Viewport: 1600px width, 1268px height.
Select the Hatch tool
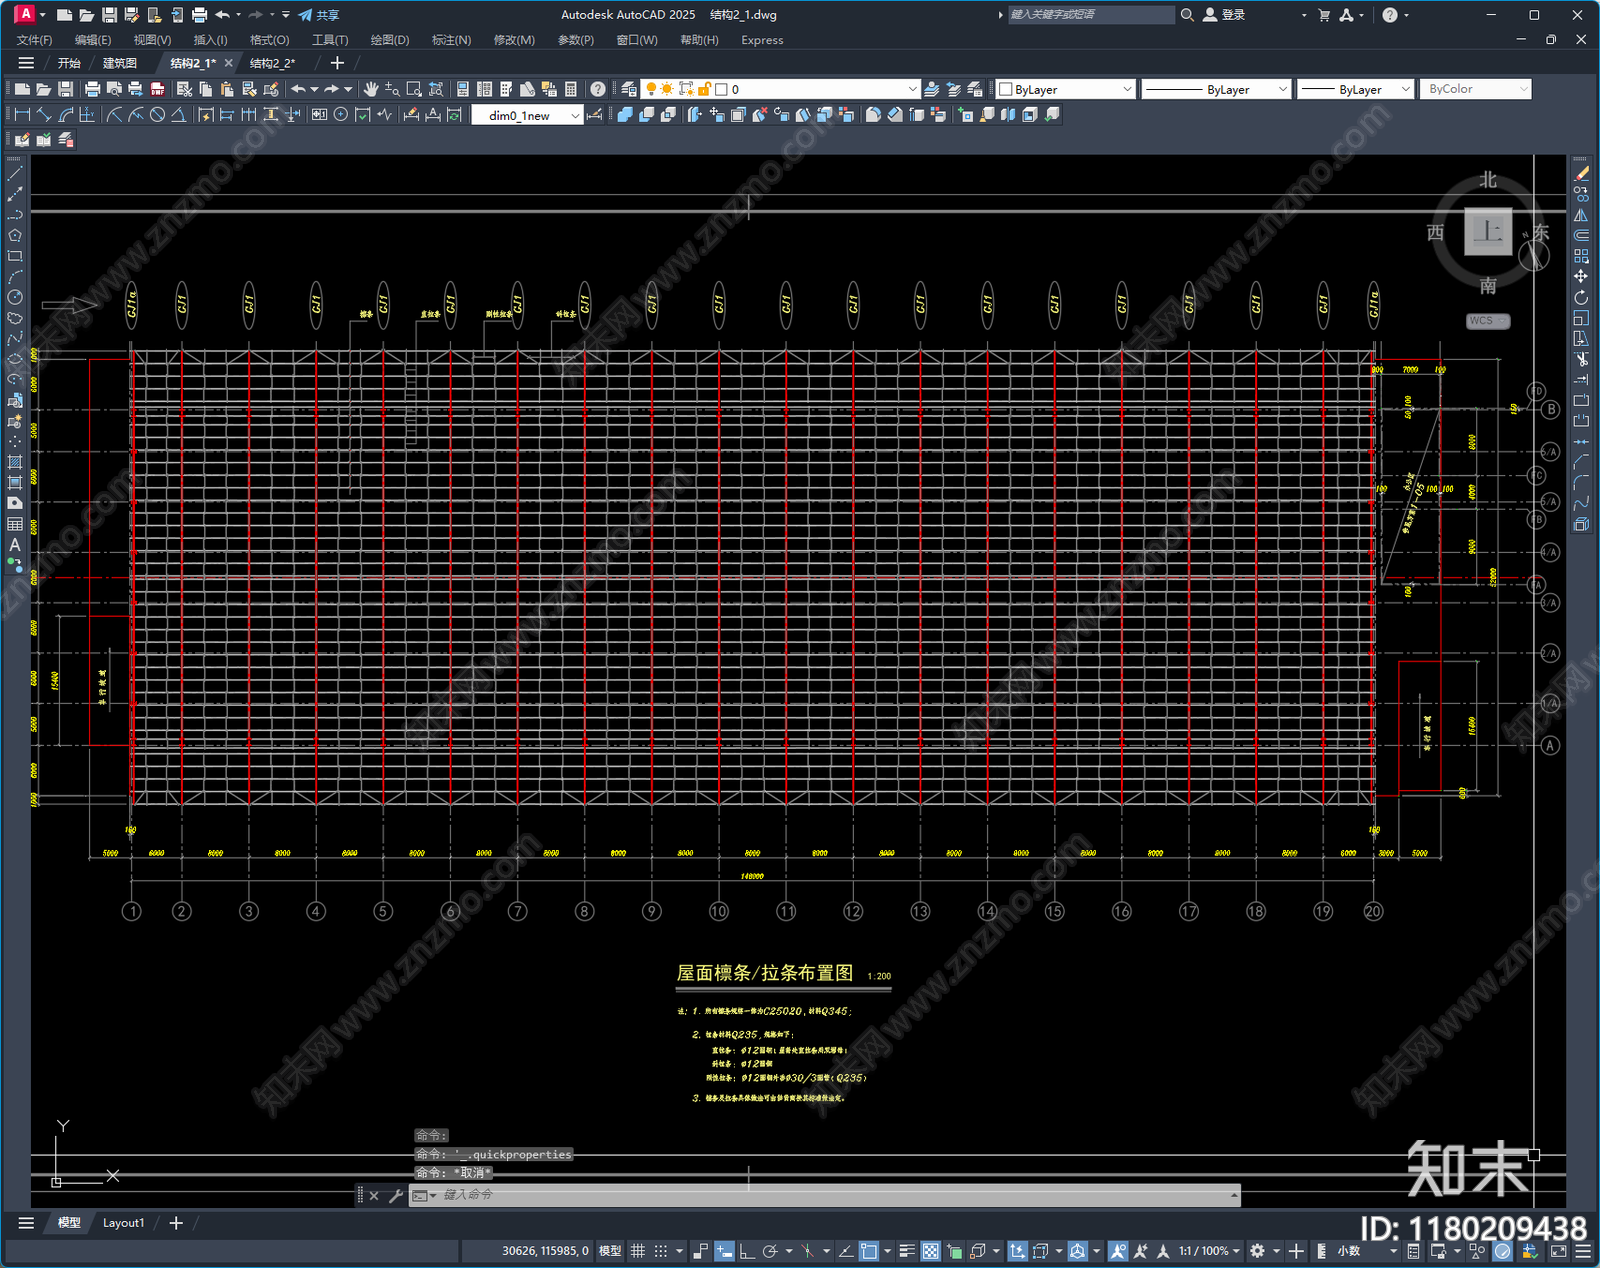15,462
